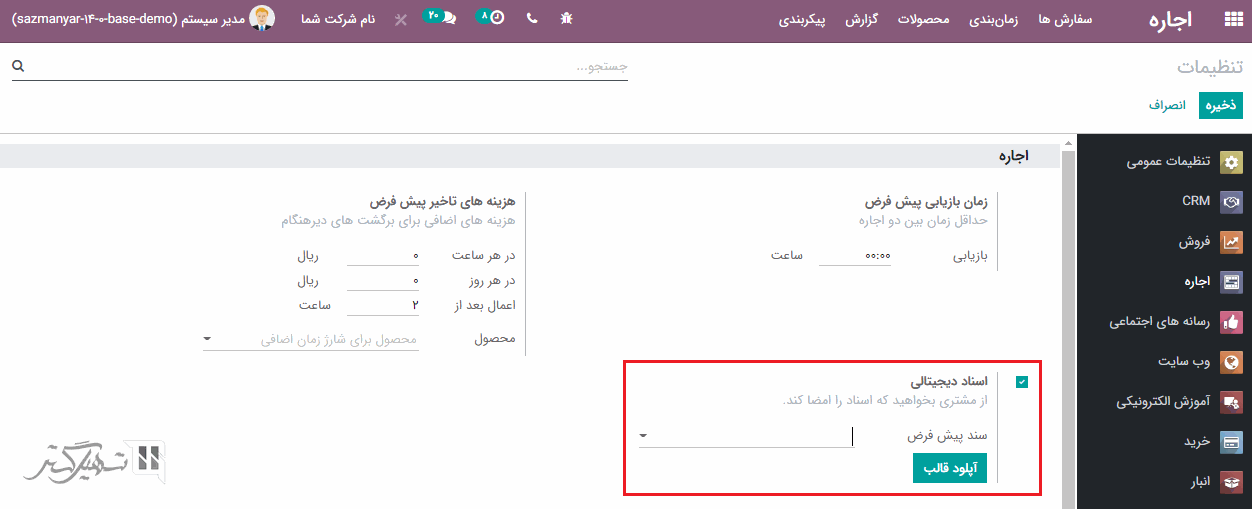
Task: Open the سفارش ها menu
Action: (1066, 19)
